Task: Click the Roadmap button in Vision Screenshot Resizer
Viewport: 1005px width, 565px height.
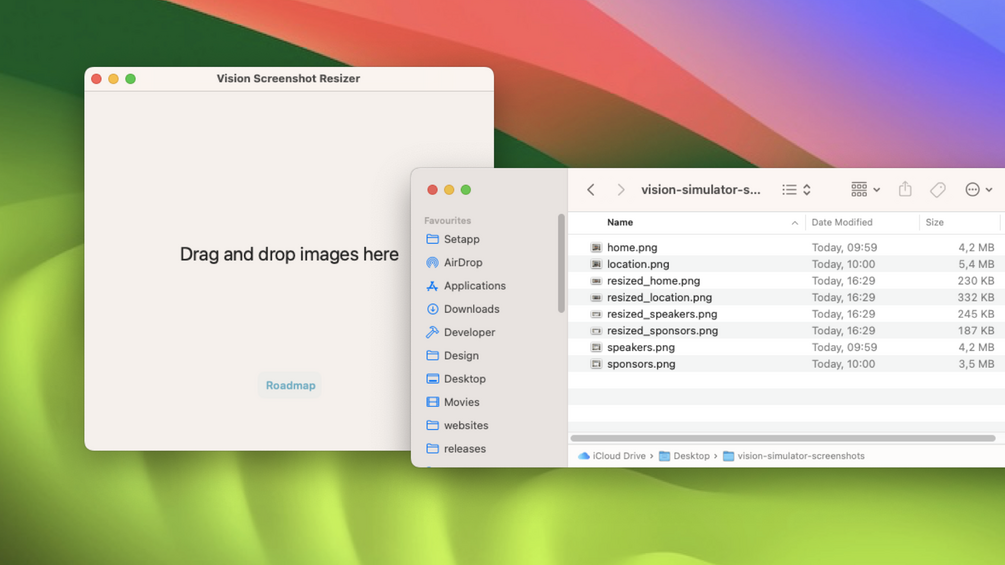Action: point(290,385)
